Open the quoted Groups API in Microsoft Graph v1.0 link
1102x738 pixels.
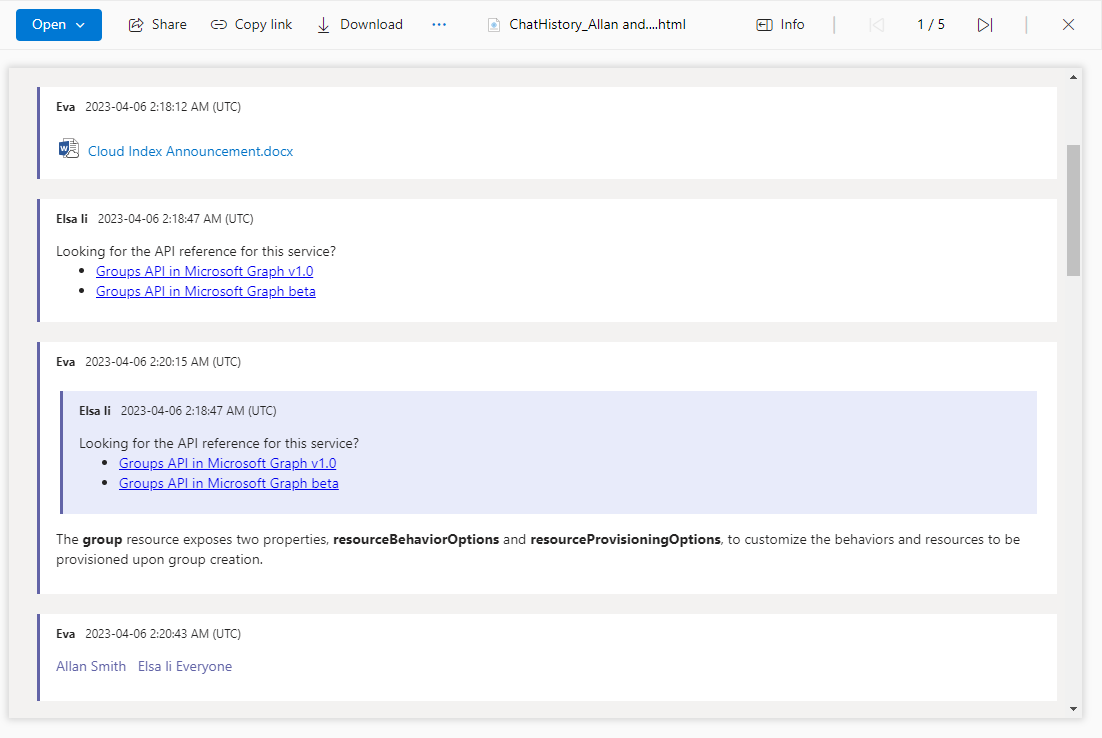point(228,463)
